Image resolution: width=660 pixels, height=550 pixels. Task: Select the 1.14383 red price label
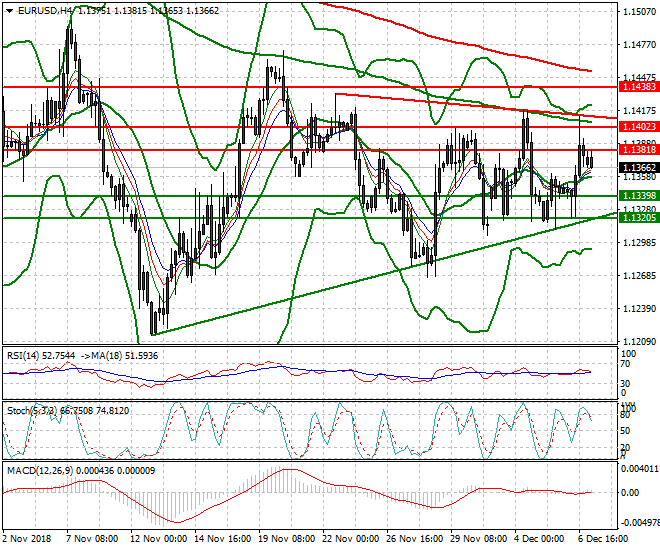point(638,87)
